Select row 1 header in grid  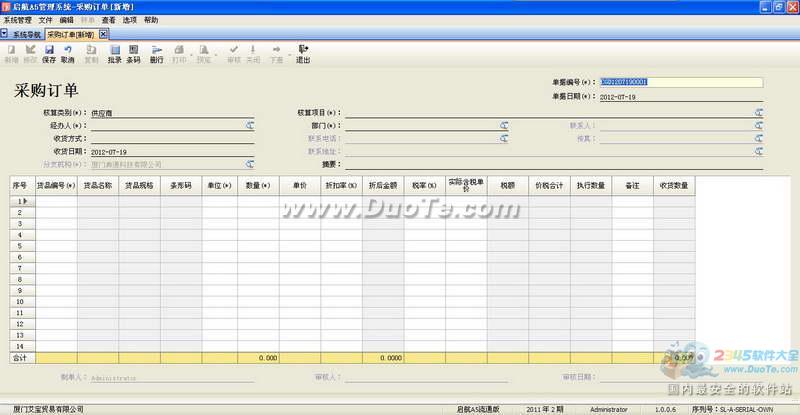[18, 201]
